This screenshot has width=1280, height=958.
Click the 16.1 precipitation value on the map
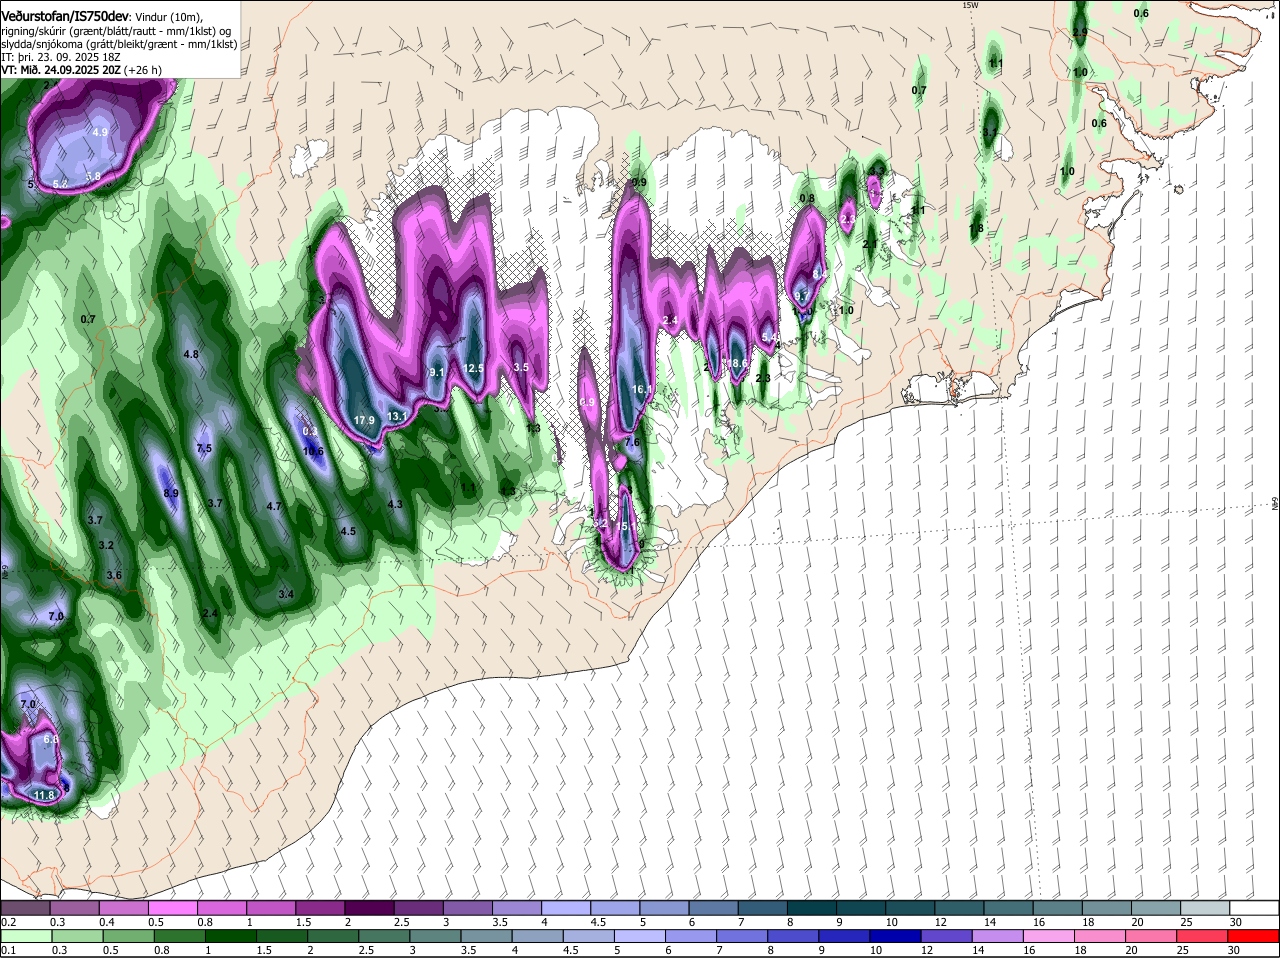pyautogui.click(x=642, y=389)
